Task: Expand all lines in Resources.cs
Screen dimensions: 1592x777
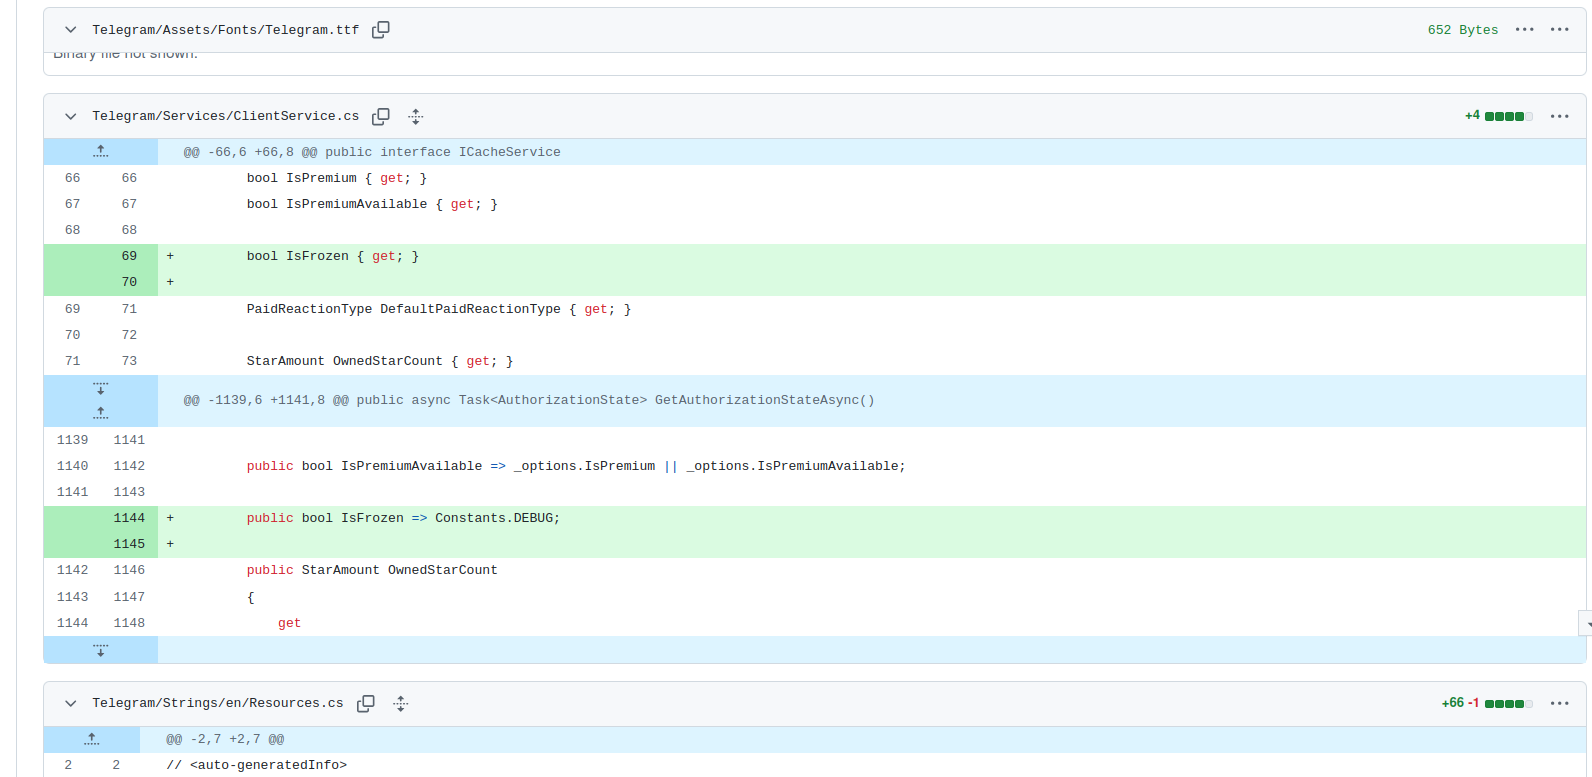Action: click(x=401, y=704)
